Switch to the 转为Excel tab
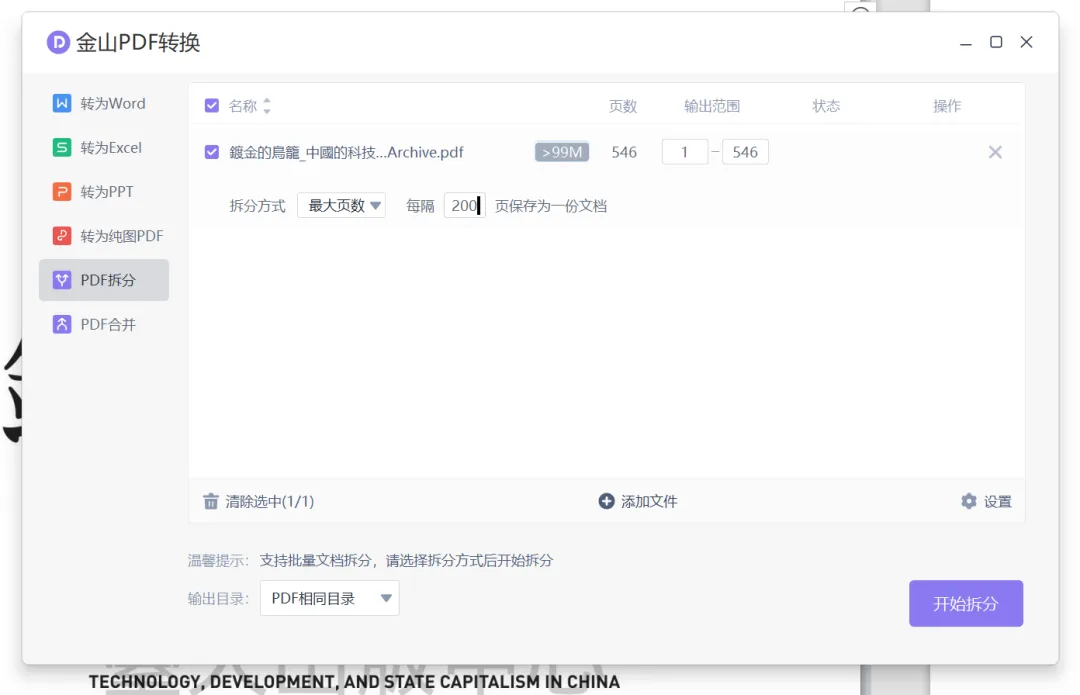Viewport: 1080px width, 695px height. coord(104,147)
